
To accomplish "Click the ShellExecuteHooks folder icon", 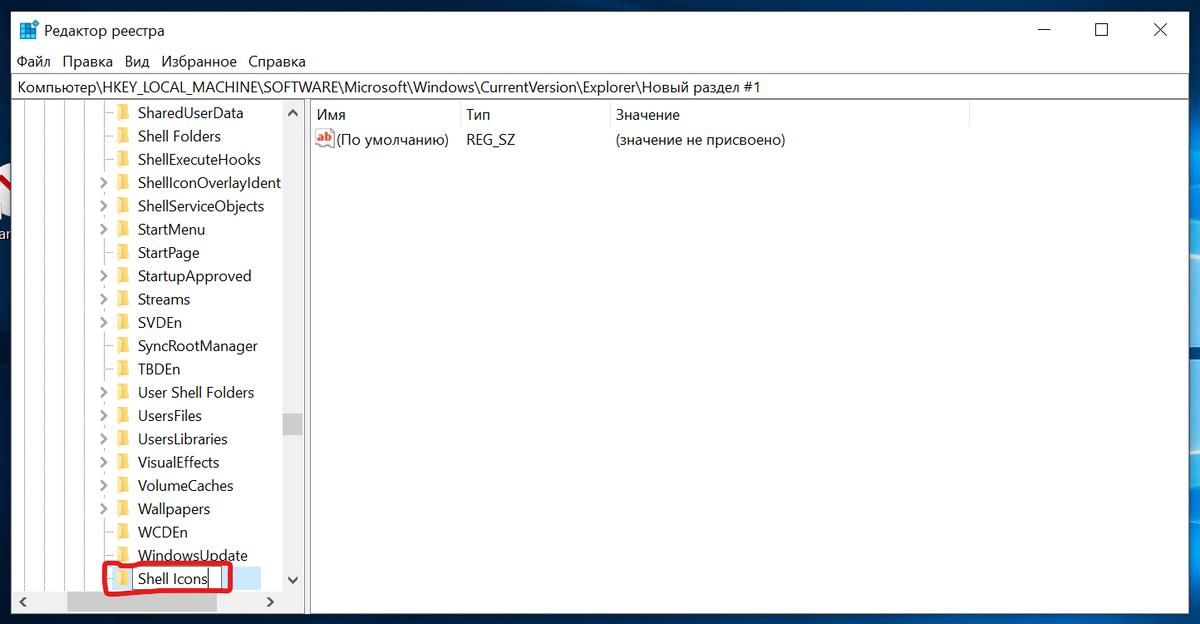I will point(123,159).
